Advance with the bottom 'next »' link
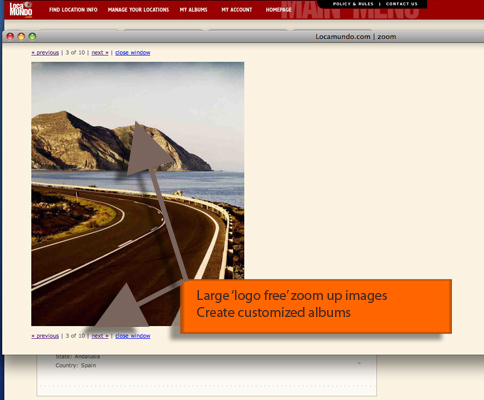Image resolution: width=484 pixels, height=400 pixels. (x=100, y=336)
